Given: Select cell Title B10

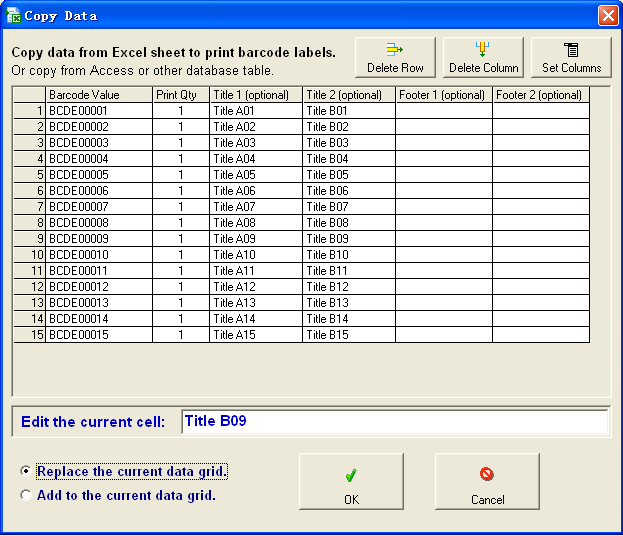Looking at the screenshot, I should (349, 255).
